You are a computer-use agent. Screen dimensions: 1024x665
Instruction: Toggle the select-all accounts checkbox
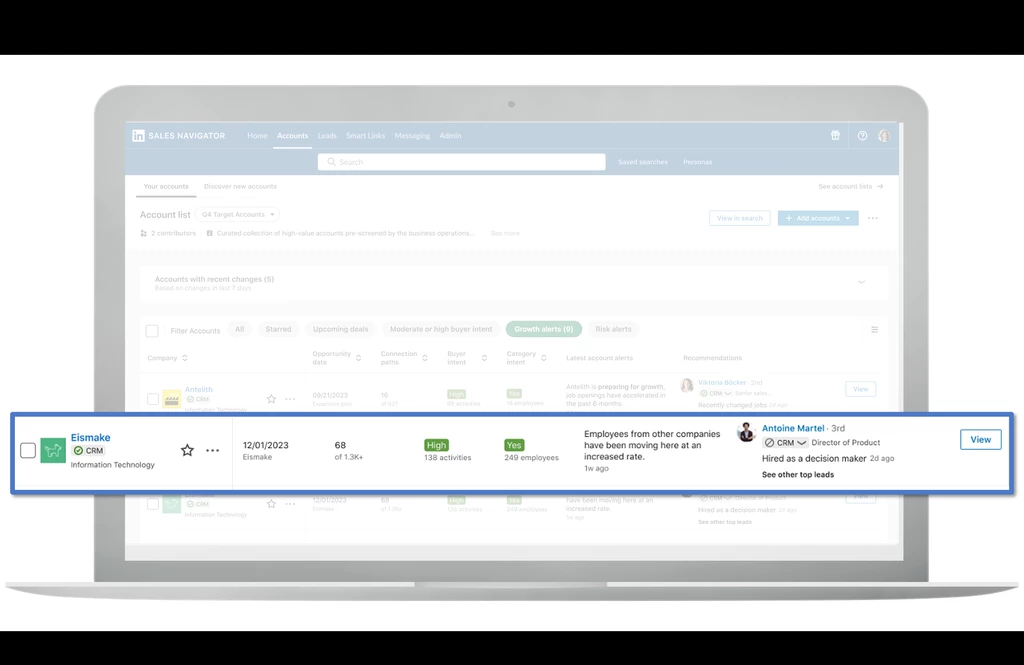152,331
